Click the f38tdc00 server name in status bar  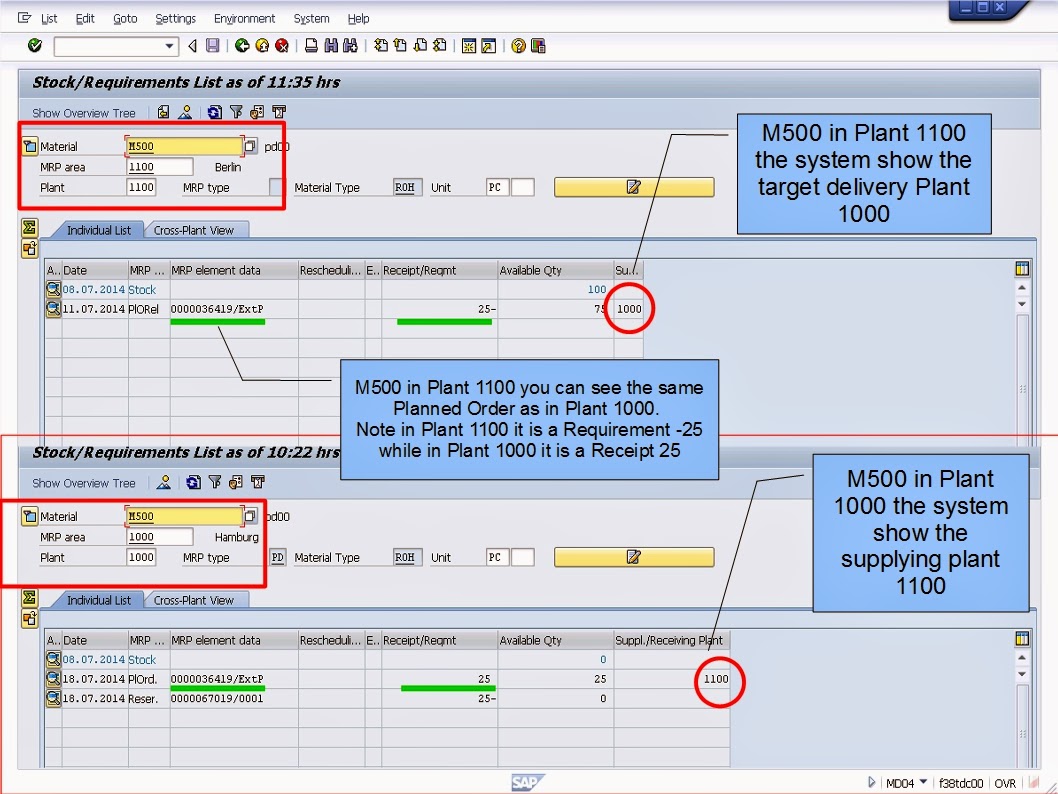961,783
